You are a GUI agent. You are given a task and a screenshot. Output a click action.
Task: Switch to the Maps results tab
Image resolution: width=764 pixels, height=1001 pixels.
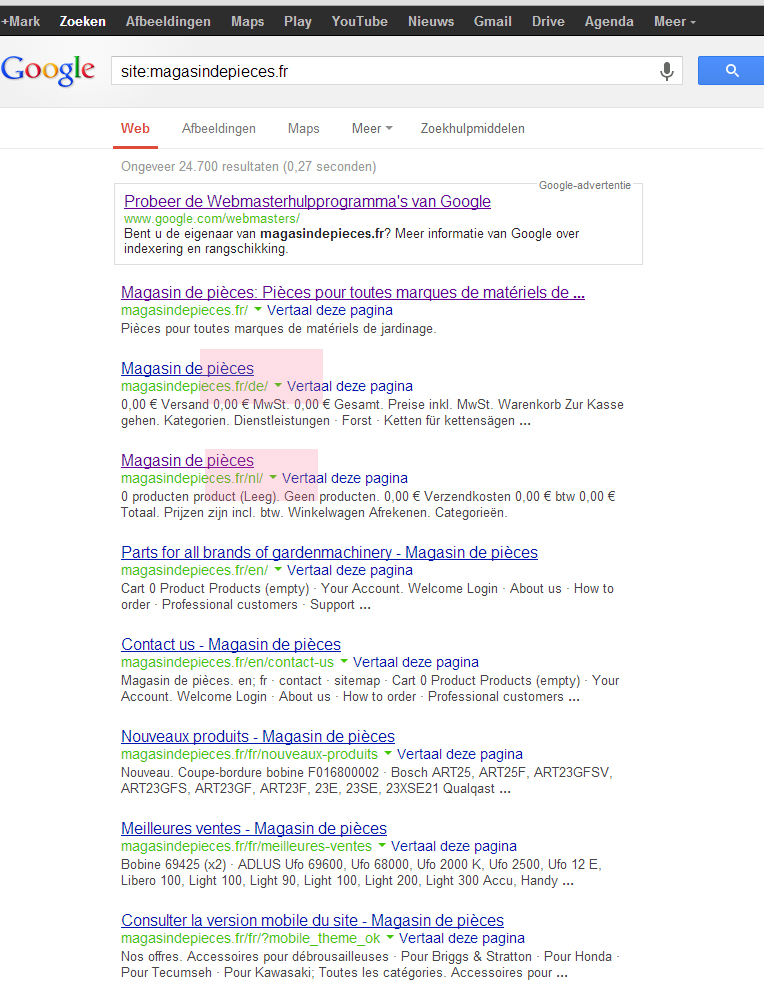[x=304, y=128]
